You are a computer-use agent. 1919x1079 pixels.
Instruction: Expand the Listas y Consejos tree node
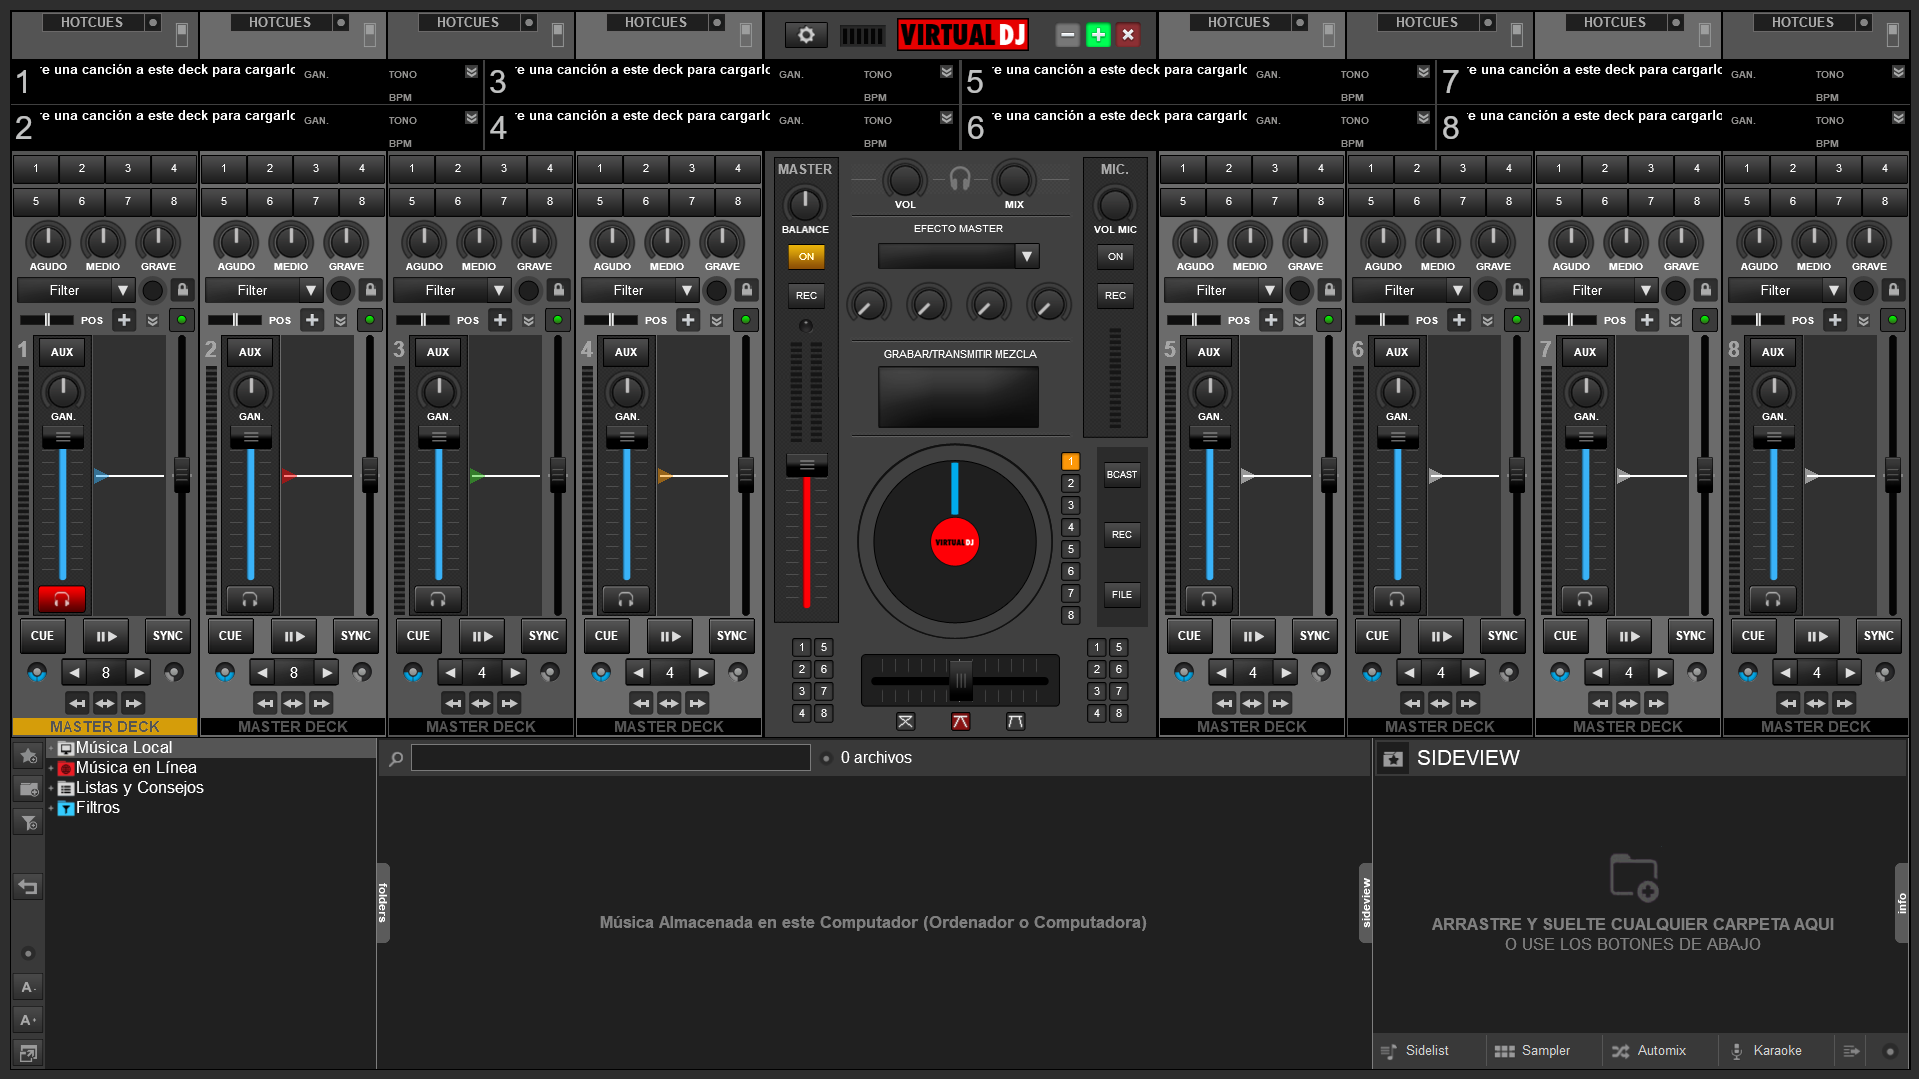click(51, 788)
